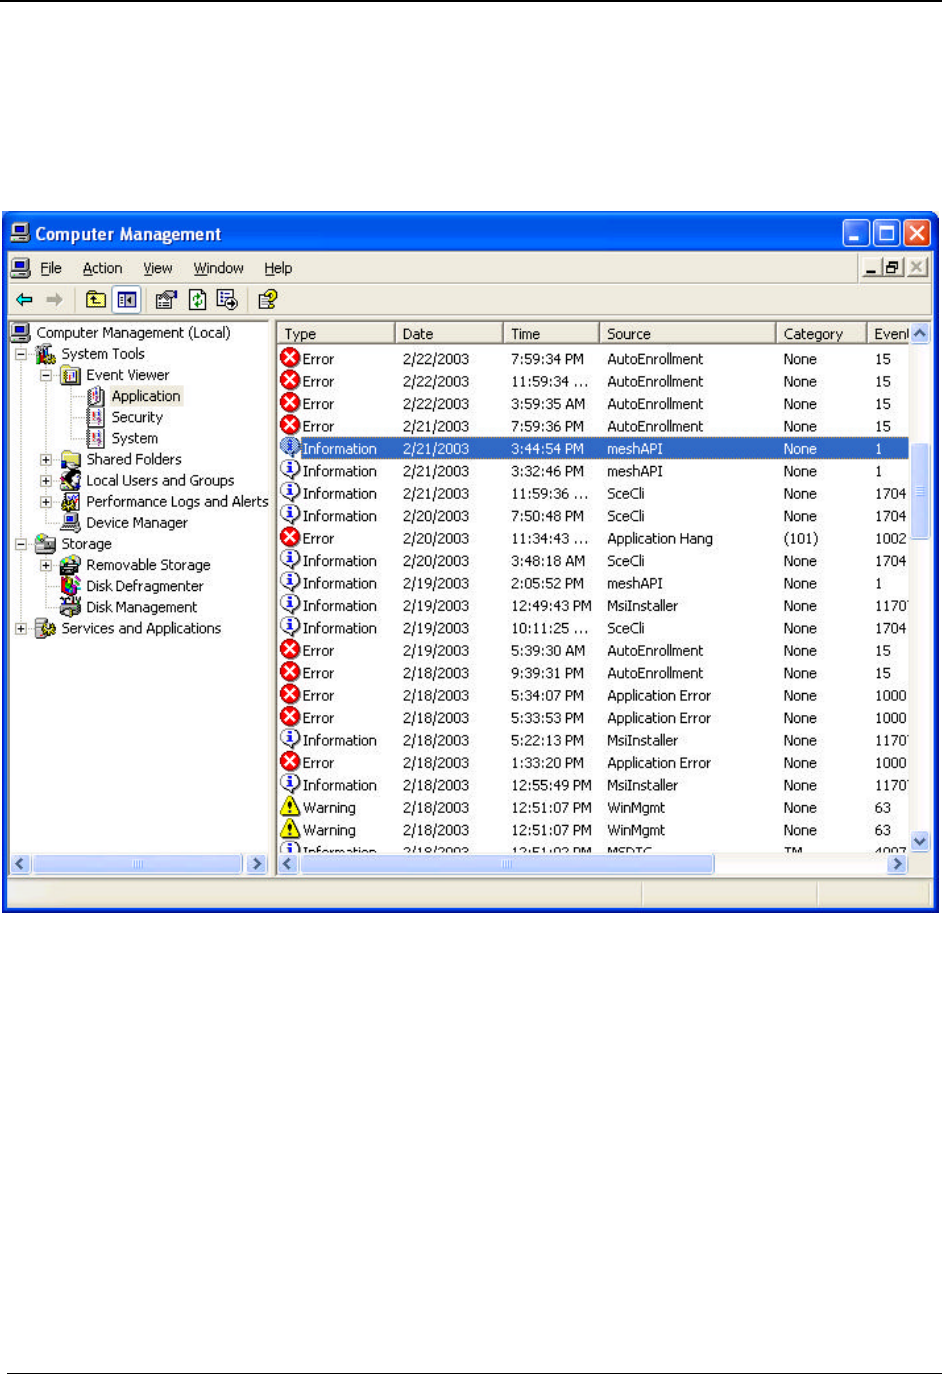Open the Window menu

[x=219, y=268]
